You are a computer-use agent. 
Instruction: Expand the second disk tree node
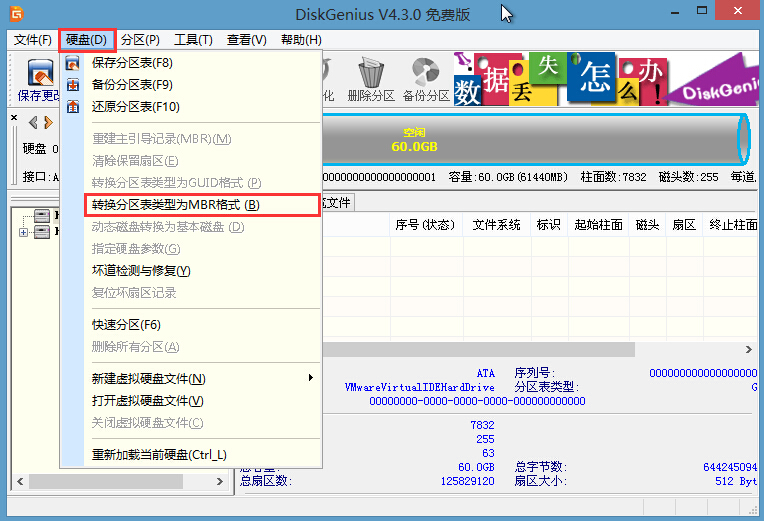pyautogui.click(x=23, y=232)
